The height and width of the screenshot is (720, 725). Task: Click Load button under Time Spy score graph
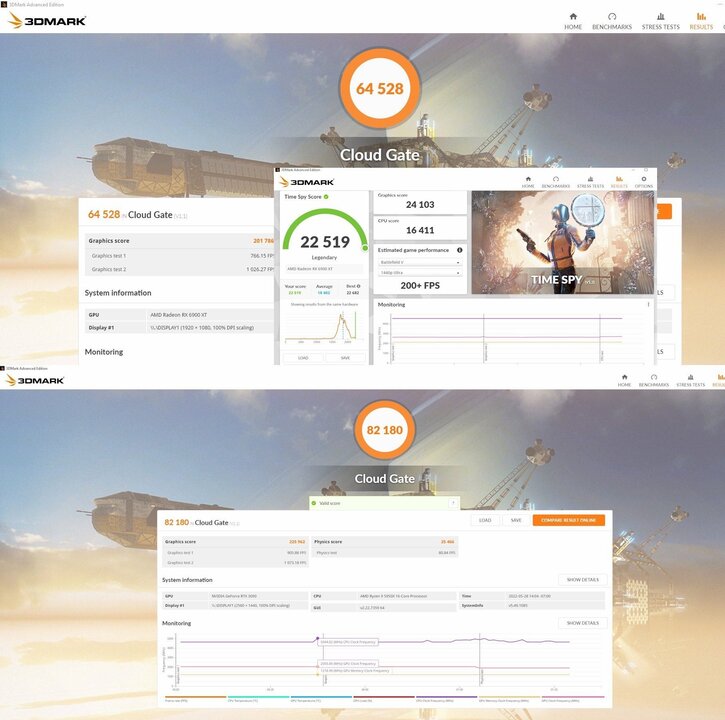(x=303, y=357)
